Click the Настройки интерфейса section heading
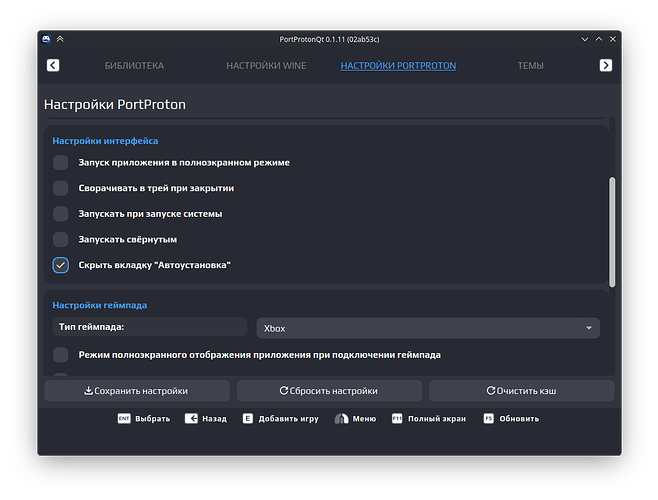This screenshot has height=500, width=658. (x=105, y=141)
